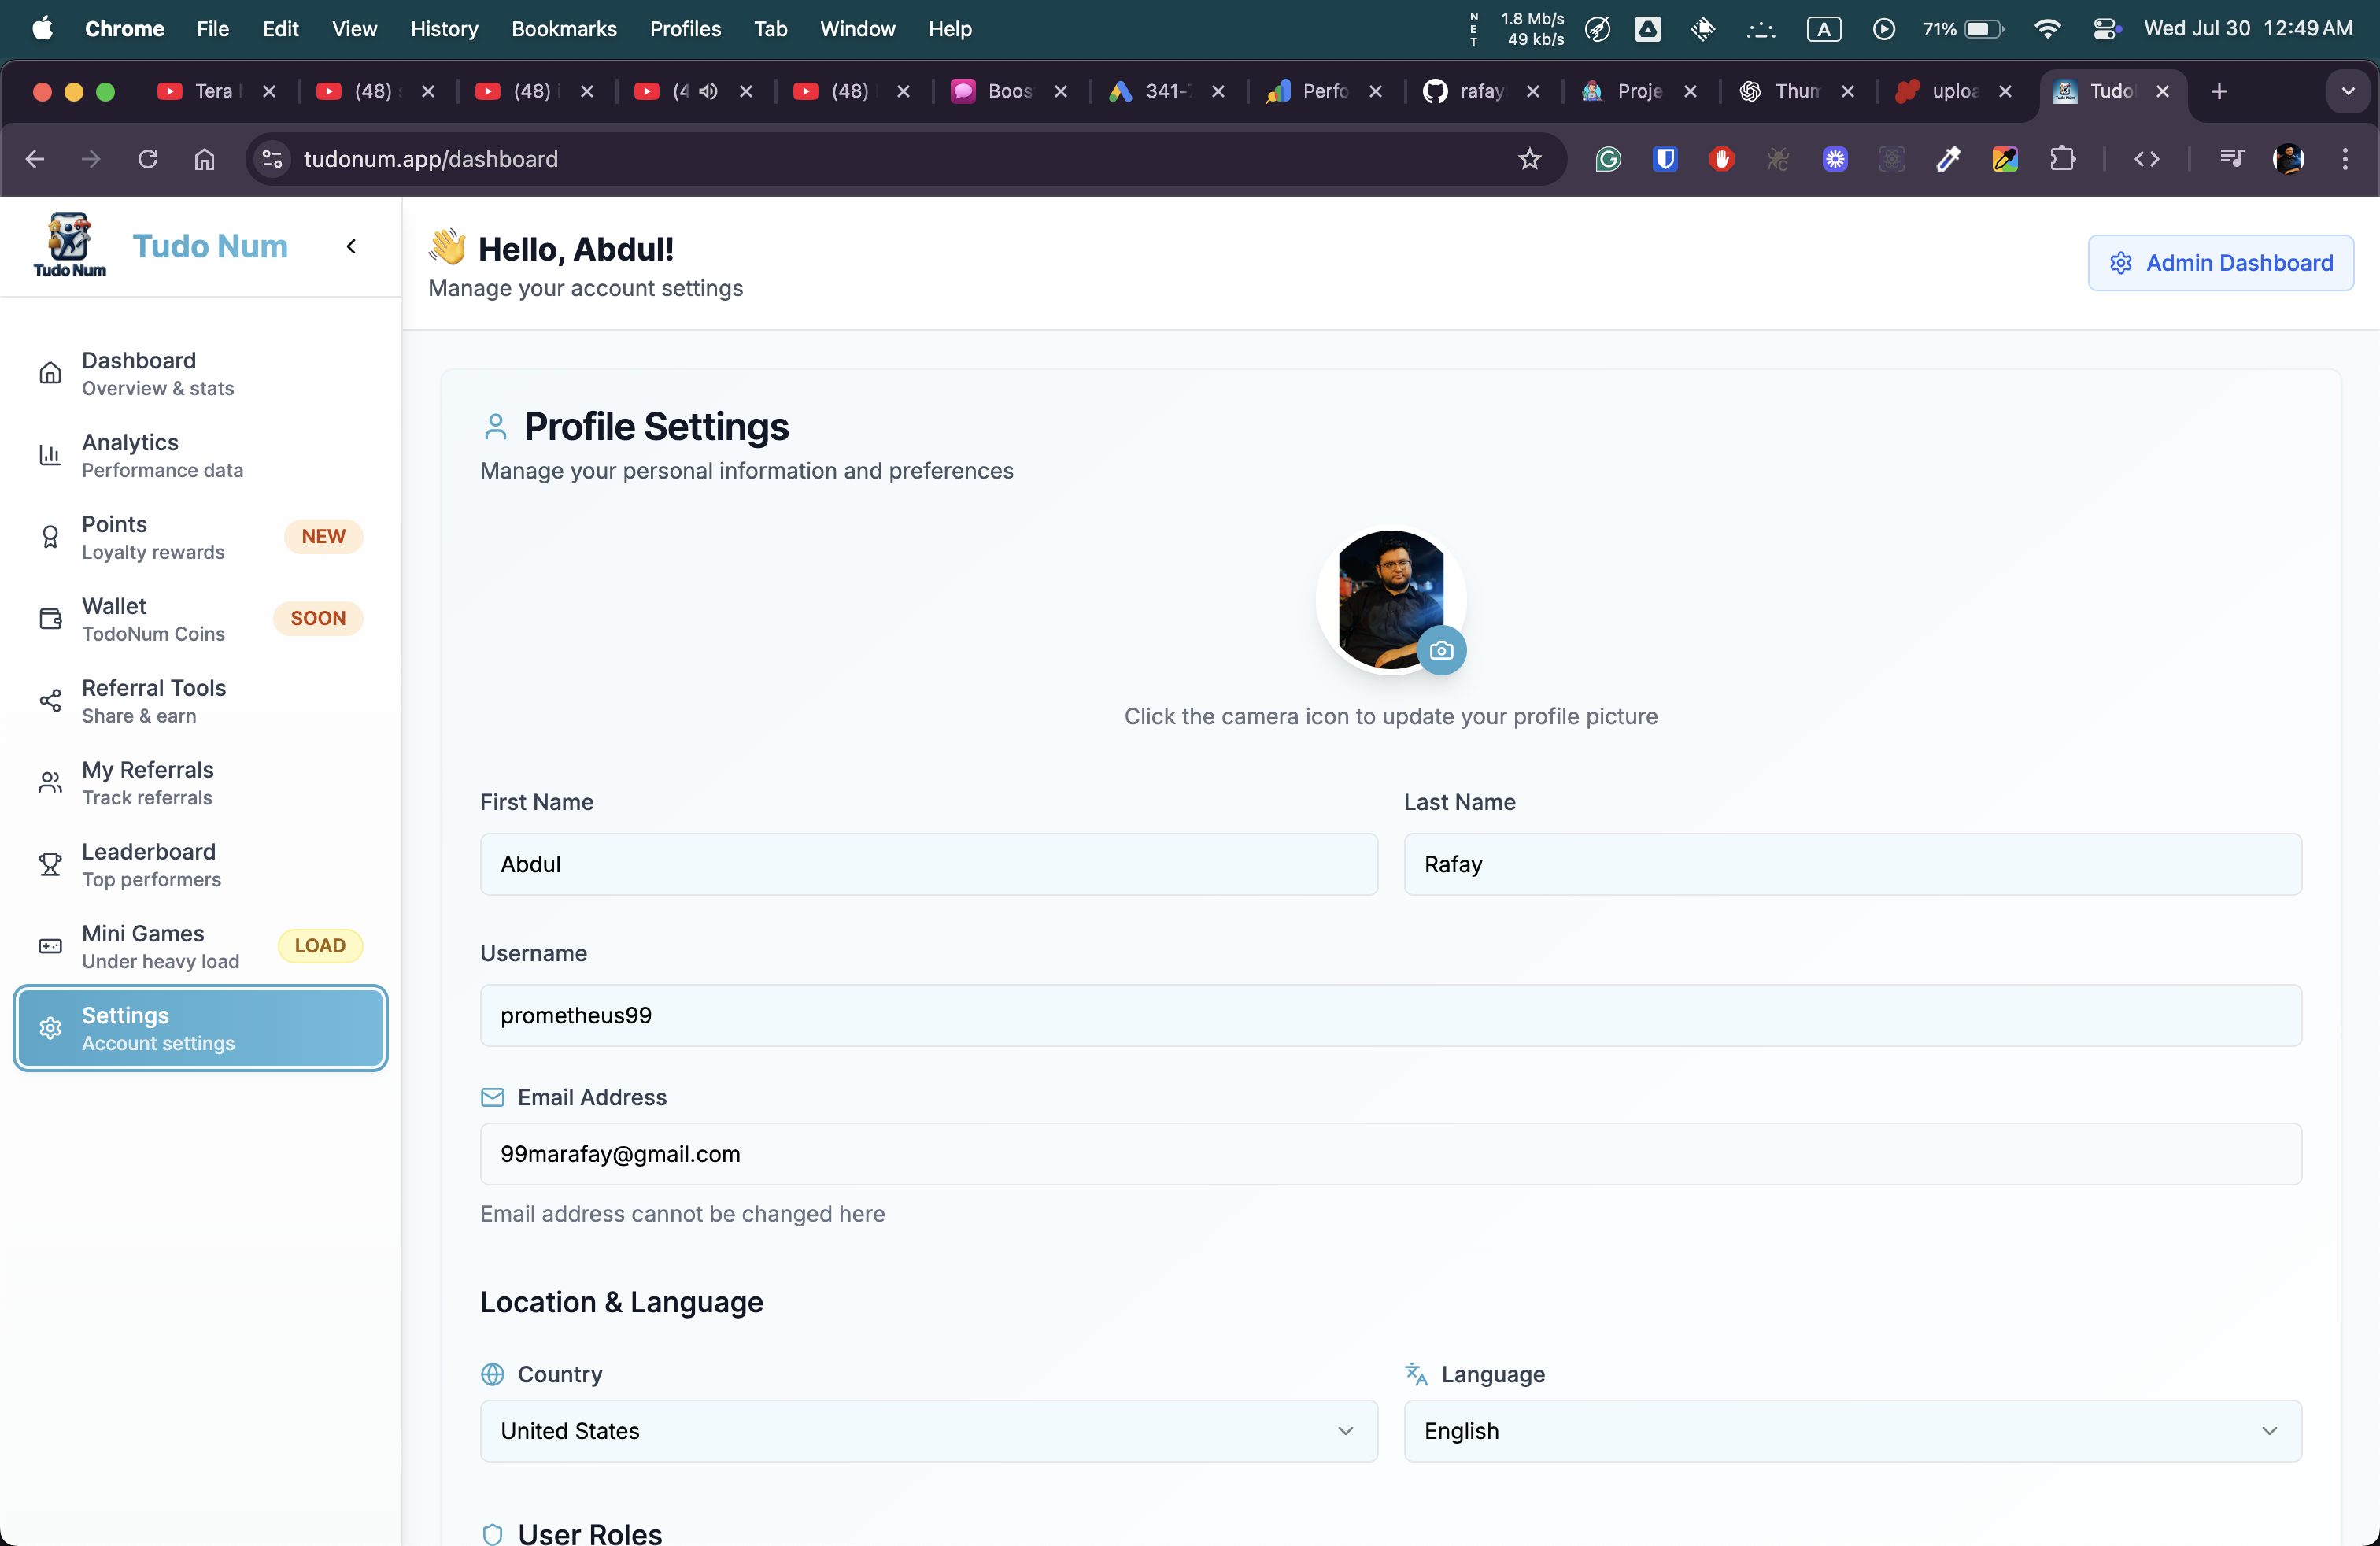Click the Referral Tools share icon
The image size is (2380, 1546).
[50, 701]
